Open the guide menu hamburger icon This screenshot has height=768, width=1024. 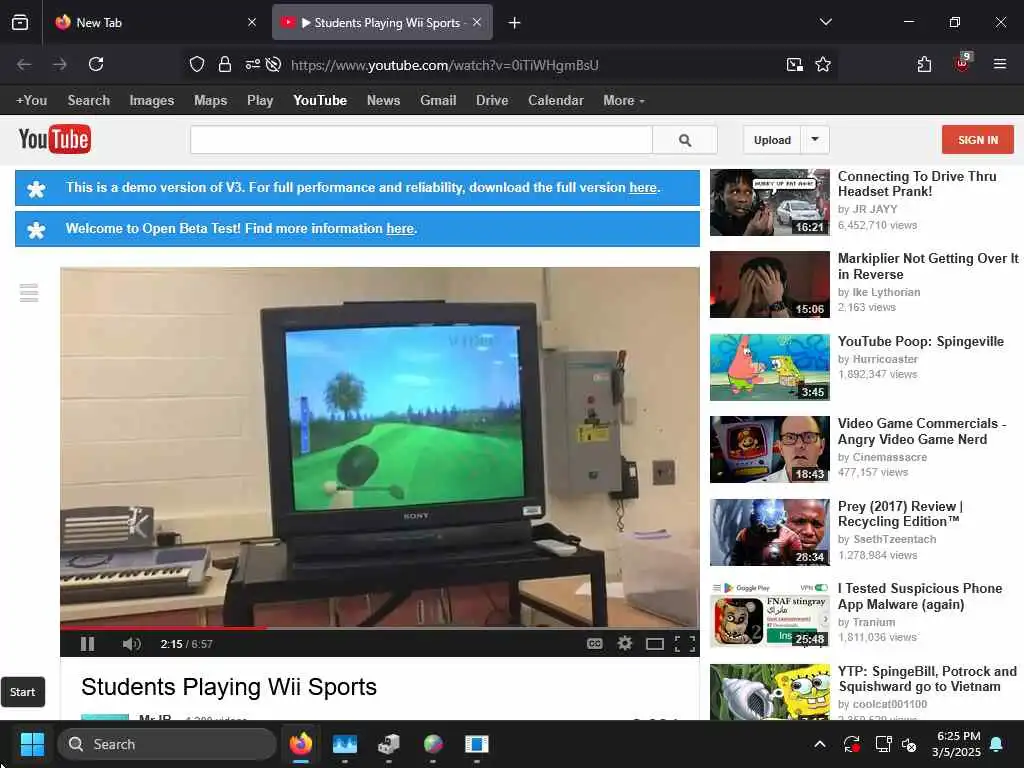(29, 293)
